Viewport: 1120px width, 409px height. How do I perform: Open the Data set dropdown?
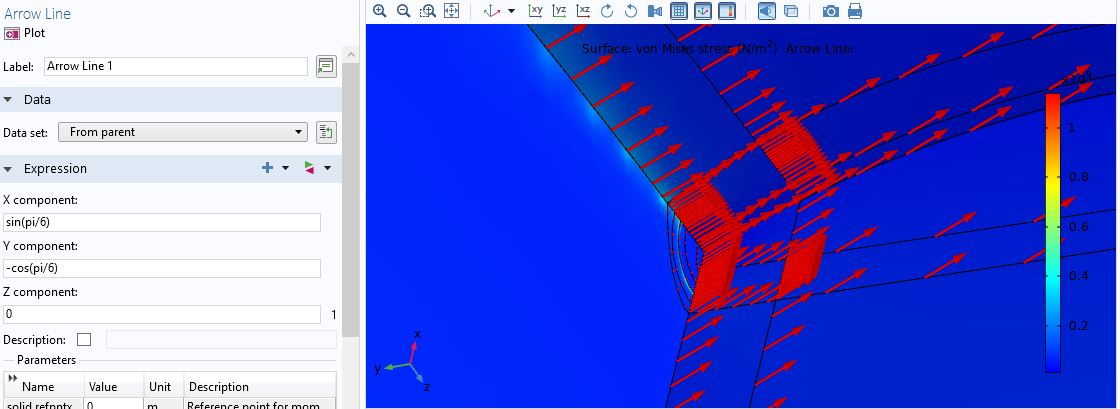pyautogui.click(x=183, y=132)
